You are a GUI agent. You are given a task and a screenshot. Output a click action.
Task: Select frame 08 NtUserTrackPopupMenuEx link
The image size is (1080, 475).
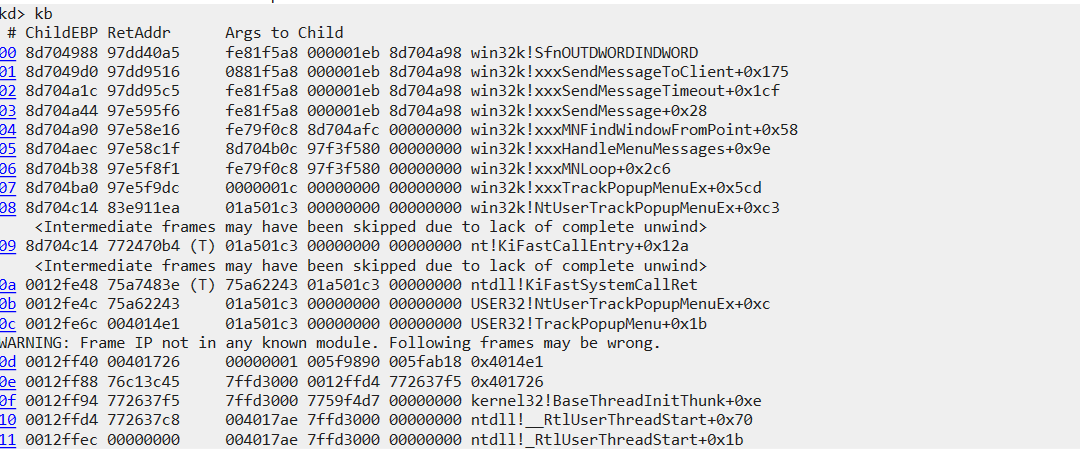(8, 208)
